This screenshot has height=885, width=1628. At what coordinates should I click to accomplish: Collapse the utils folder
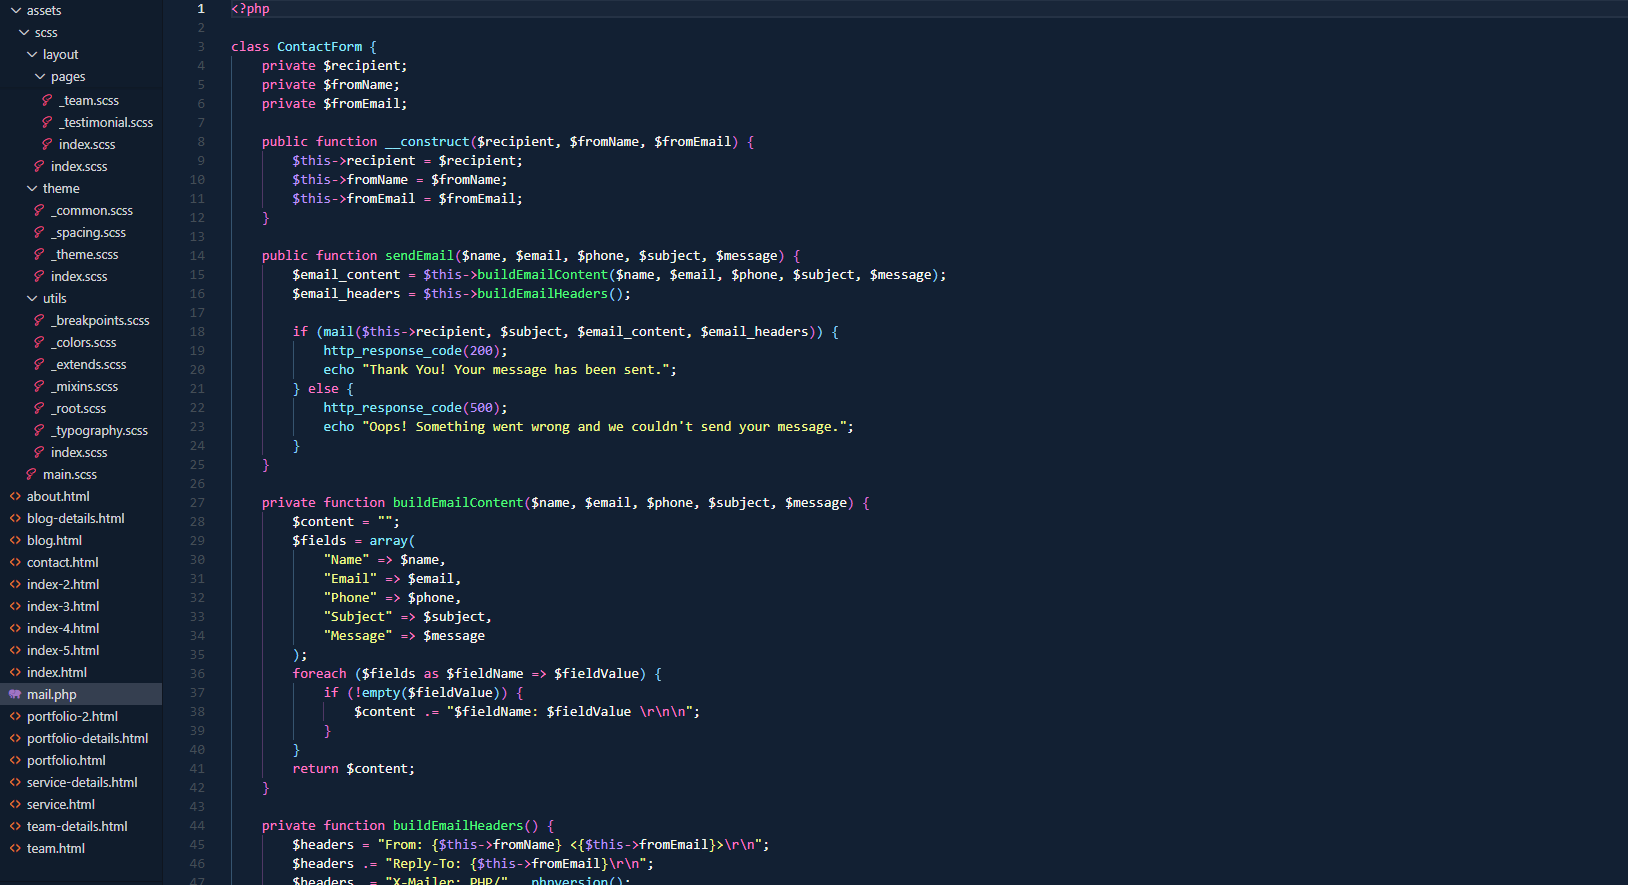coord(32,298)
